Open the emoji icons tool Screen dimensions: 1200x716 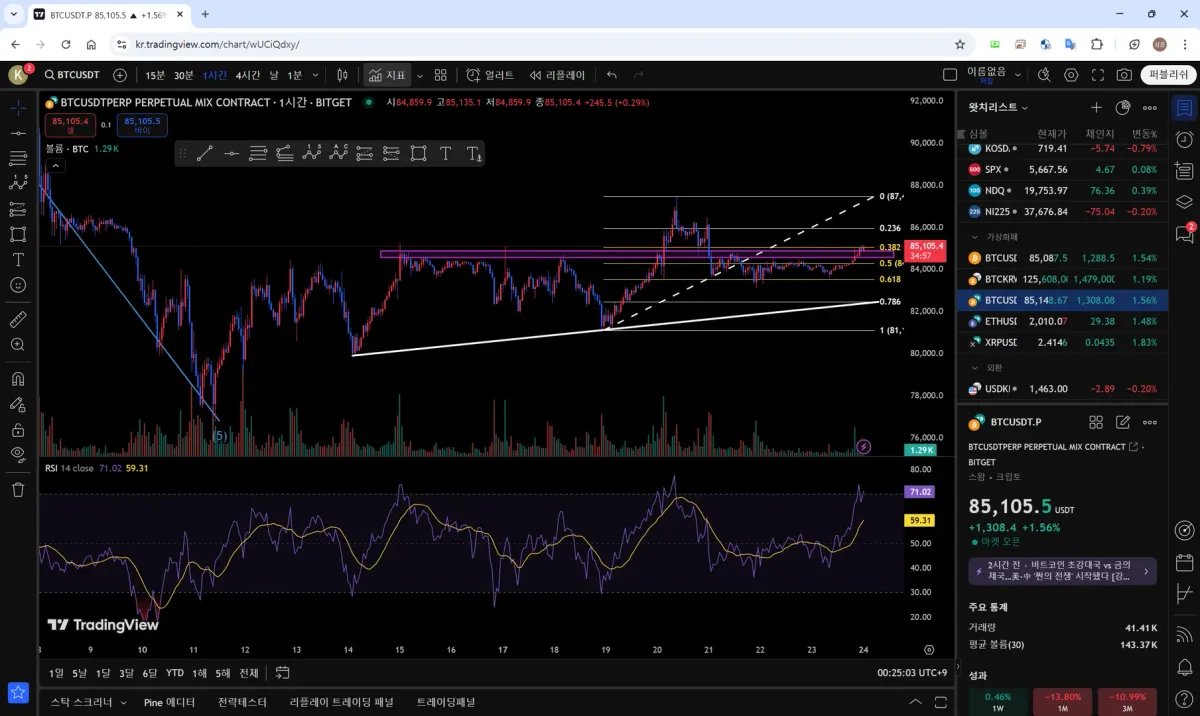pos(18,285)
